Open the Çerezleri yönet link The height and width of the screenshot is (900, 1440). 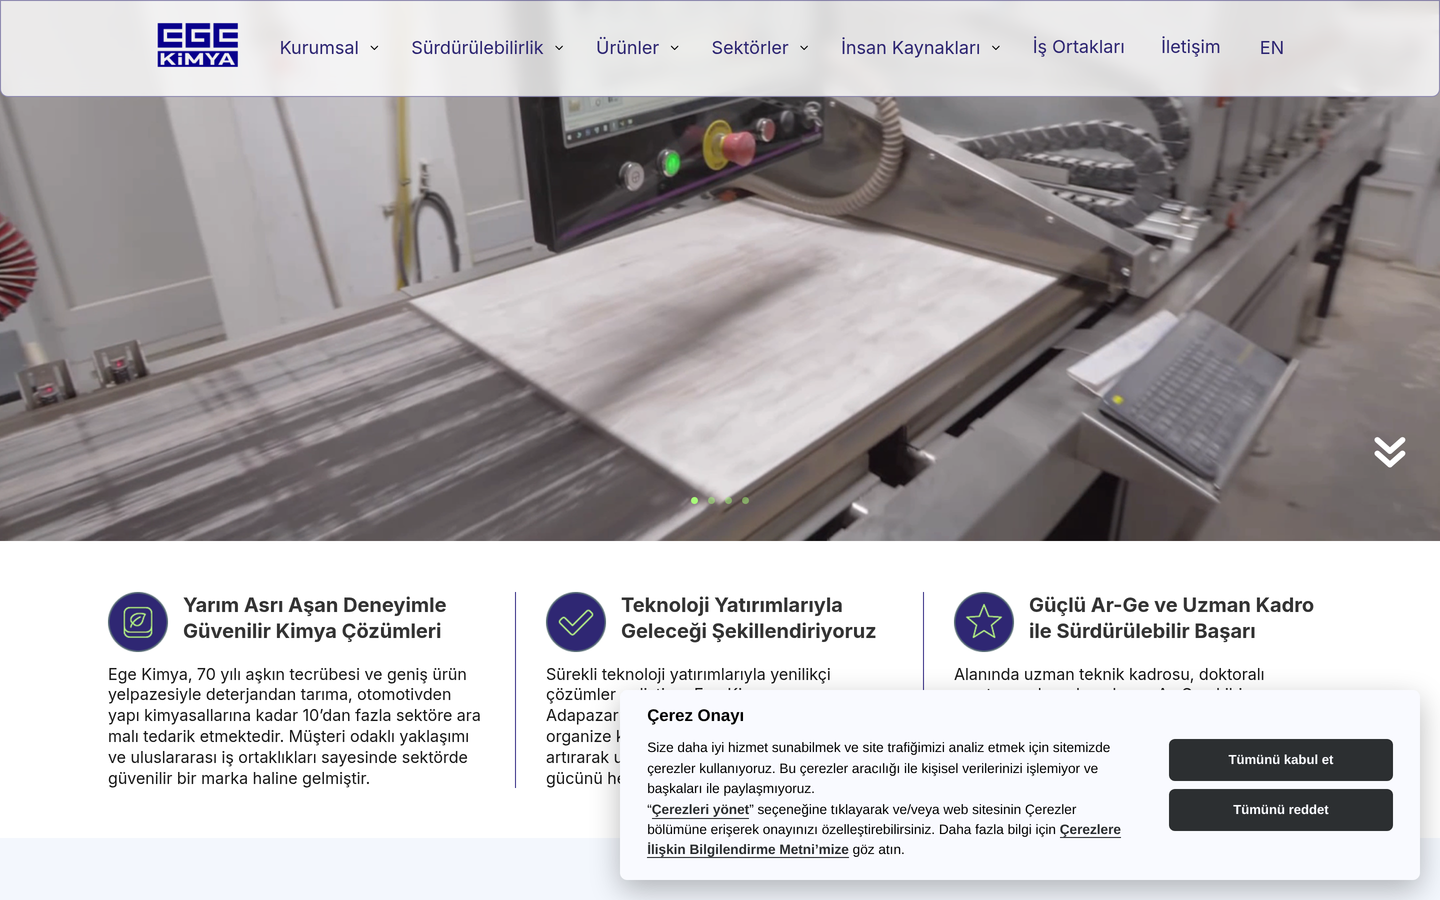tap(700, 810)
